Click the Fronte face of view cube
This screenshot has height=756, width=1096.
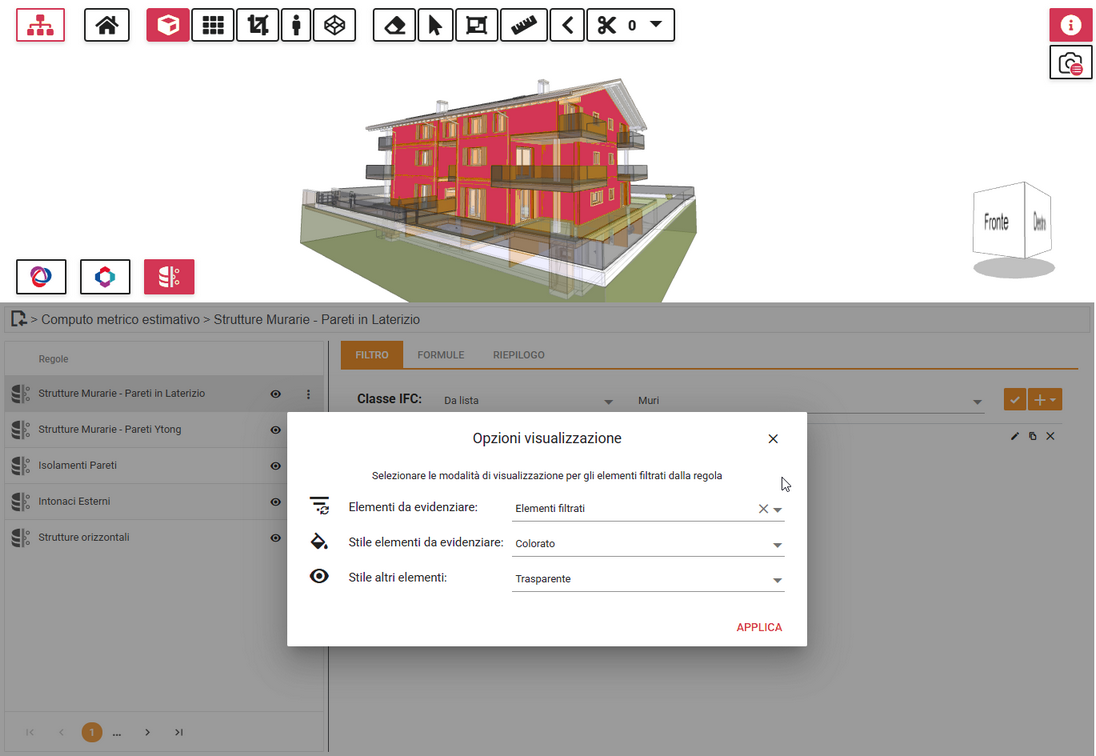pyautogui.click(x=996, y=222)
